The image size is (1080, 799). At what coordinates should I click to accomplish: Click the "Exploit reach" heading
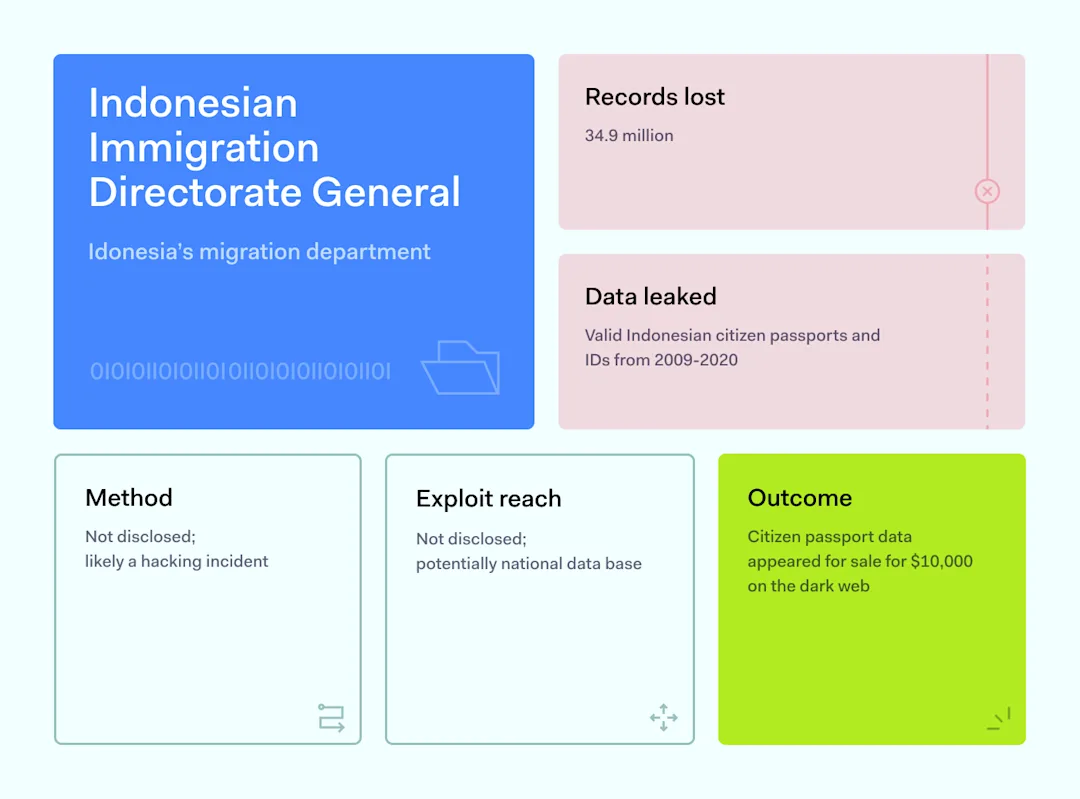[x=488, y=499]
